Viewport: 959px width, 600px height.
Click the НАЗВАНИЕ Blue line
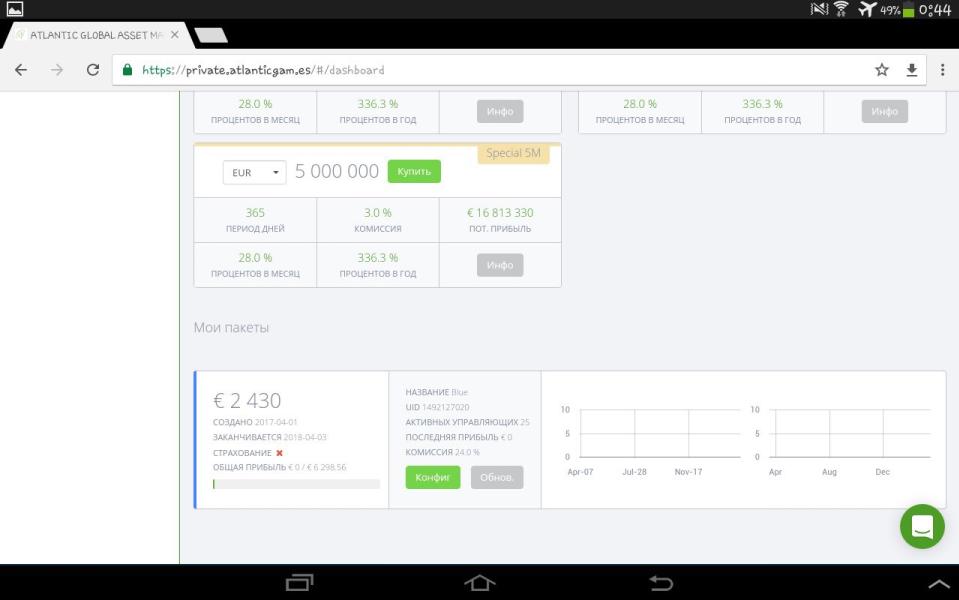click(436, 392)
